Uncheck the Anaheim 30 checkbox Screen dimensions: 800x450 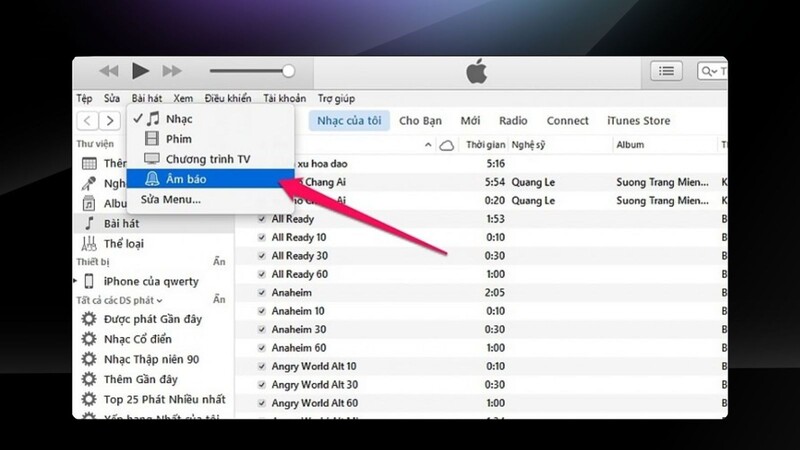262,329
